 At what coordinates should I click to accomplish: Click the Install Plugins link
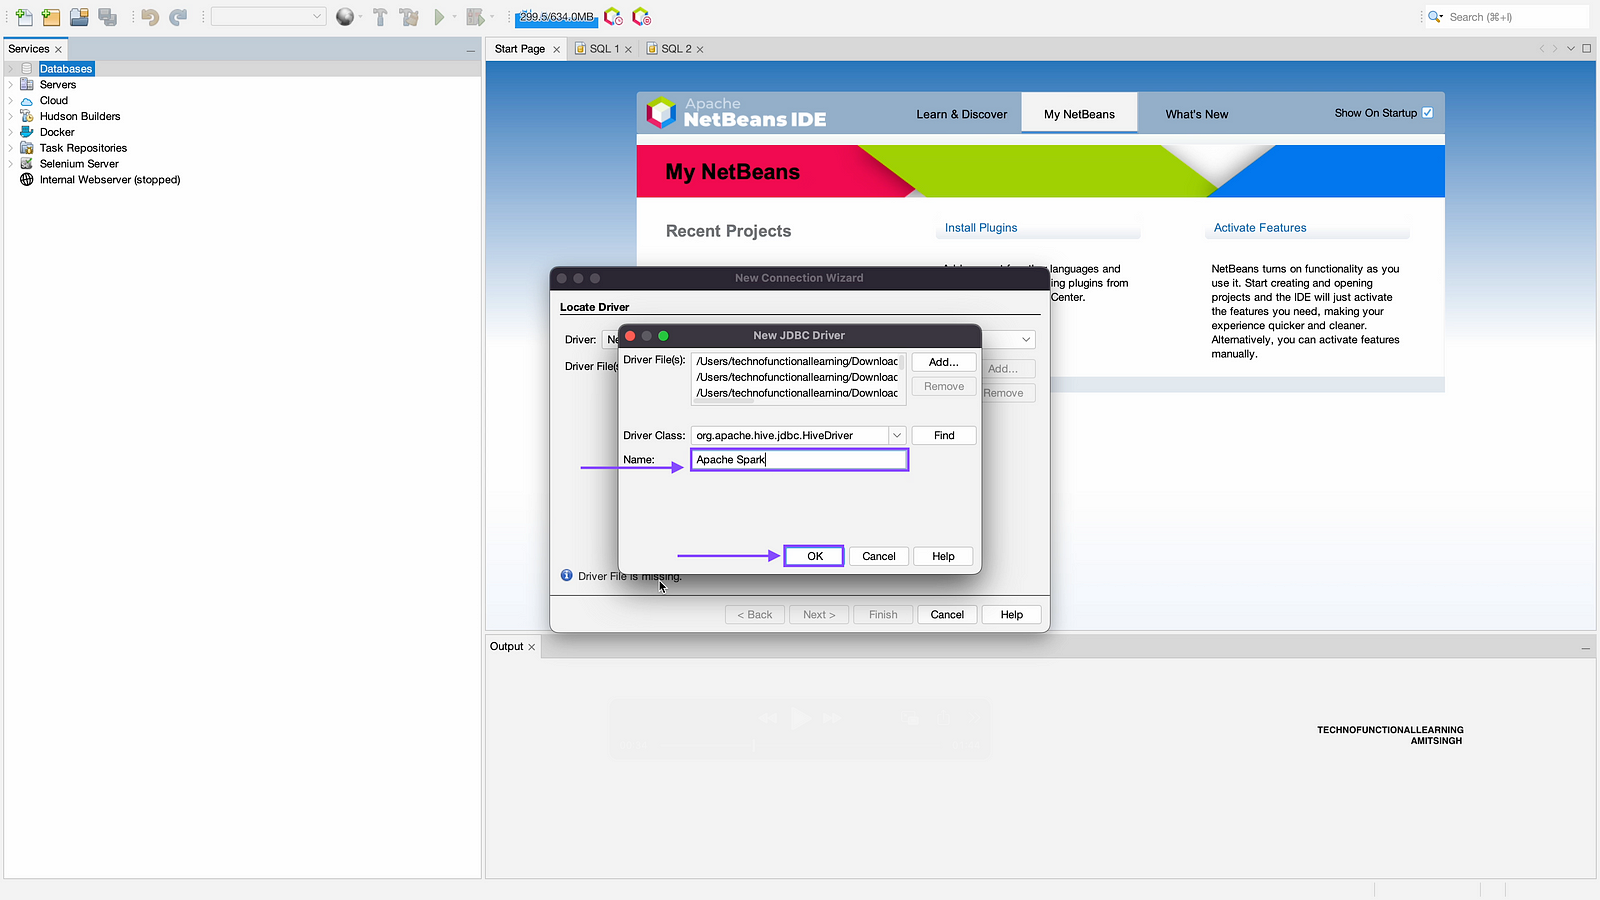pos(980,228)
